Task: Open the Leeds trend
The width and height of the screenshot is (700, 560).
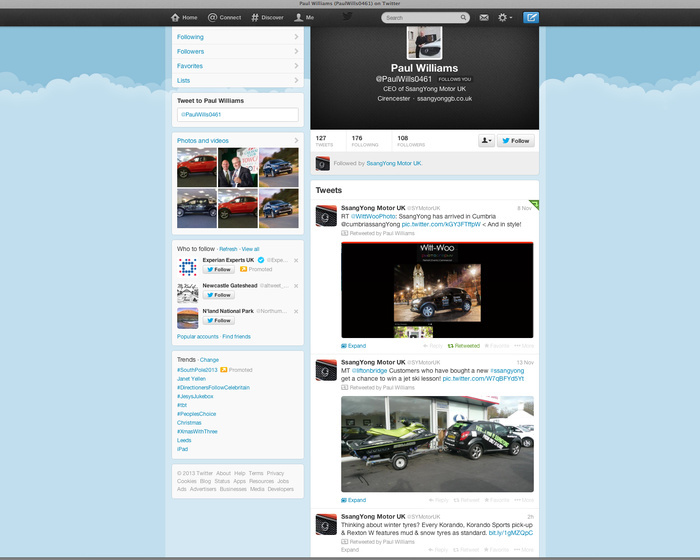Action: coord(184,440)
